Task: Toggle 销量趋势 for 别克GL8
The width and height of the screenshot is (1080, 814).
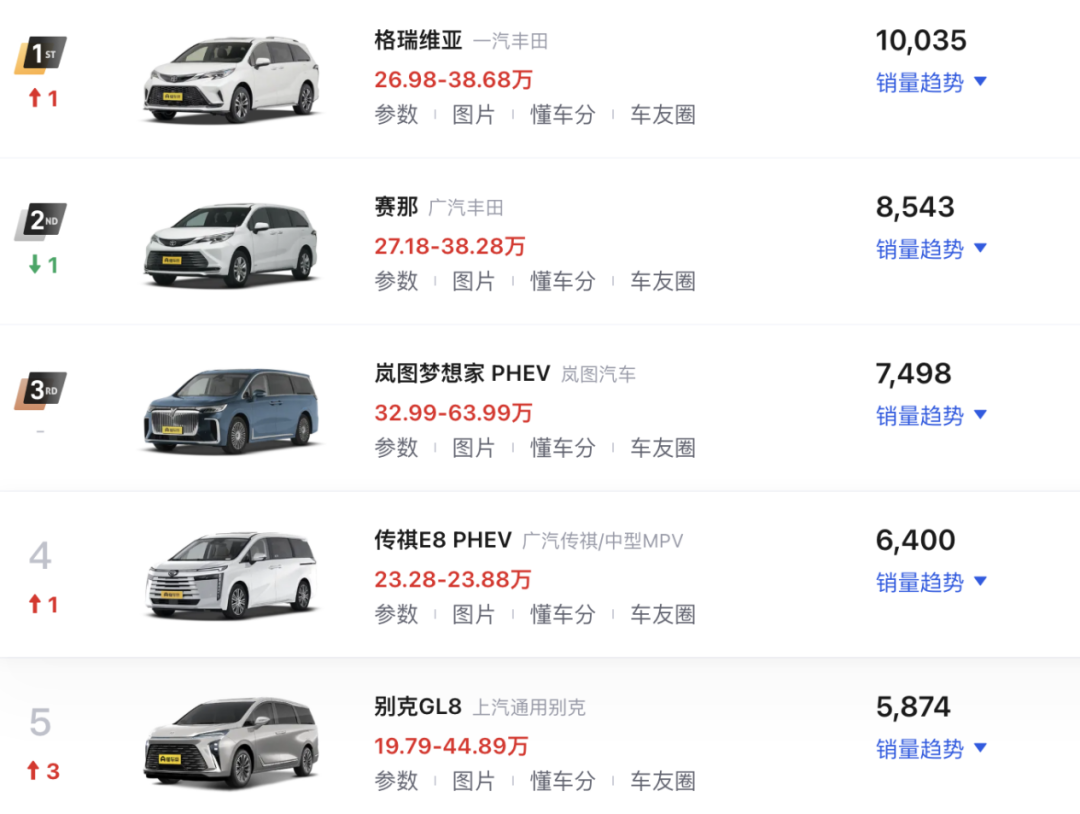Action: point(931,749)
